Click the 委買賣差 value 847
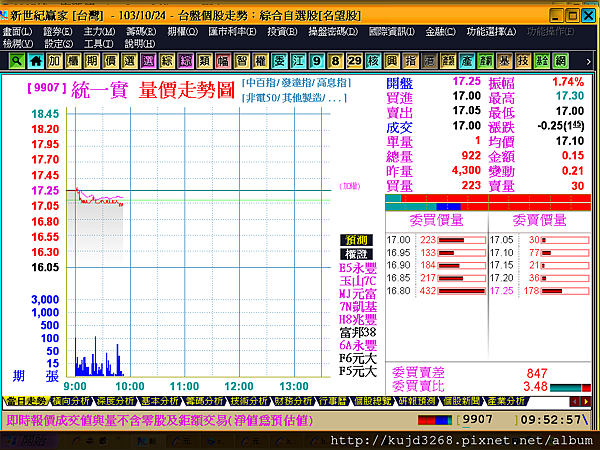The width and height of the screenshot is (600, 450). [536, 373]
